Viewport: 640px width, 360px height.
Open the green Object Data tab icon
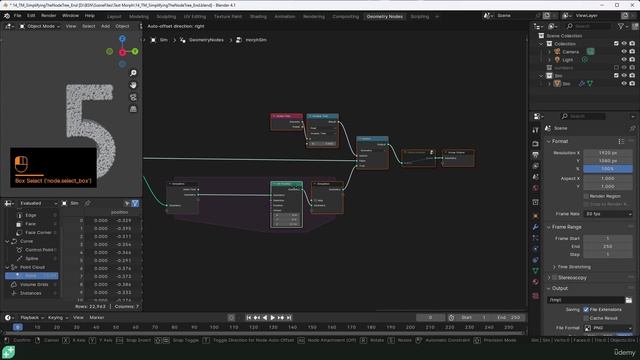coord(536,271)
